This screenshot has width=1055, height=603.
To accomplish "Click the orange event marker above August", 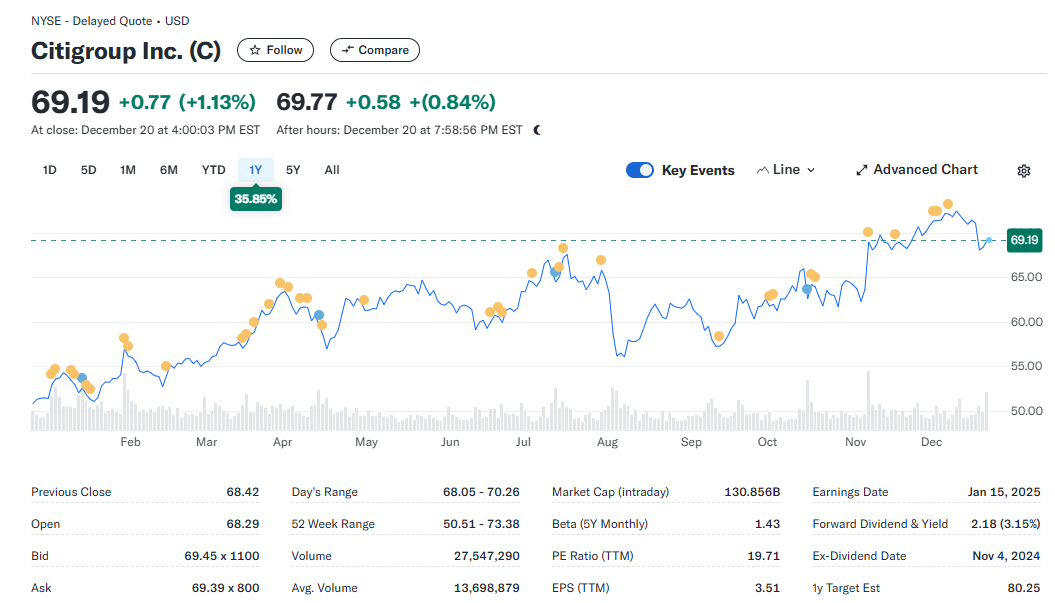I will [601, 260].
